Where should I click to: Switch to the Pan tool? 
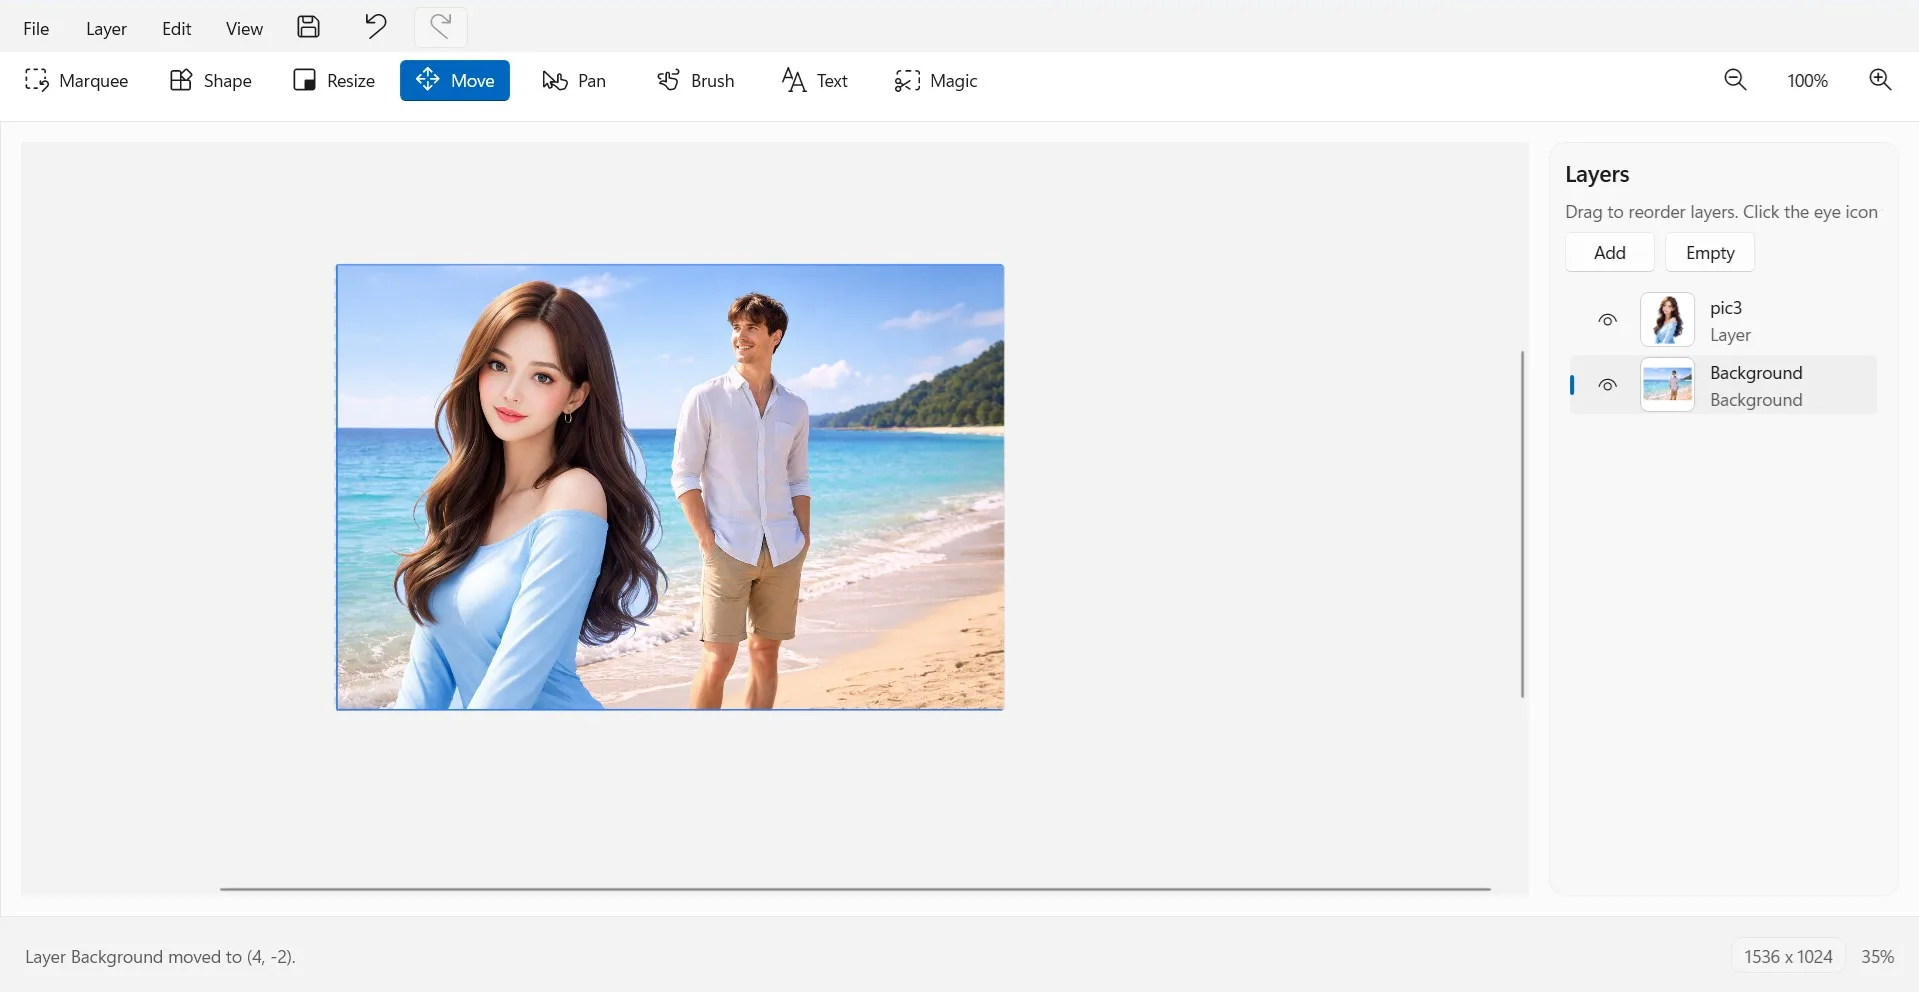(x=574, y=81)
